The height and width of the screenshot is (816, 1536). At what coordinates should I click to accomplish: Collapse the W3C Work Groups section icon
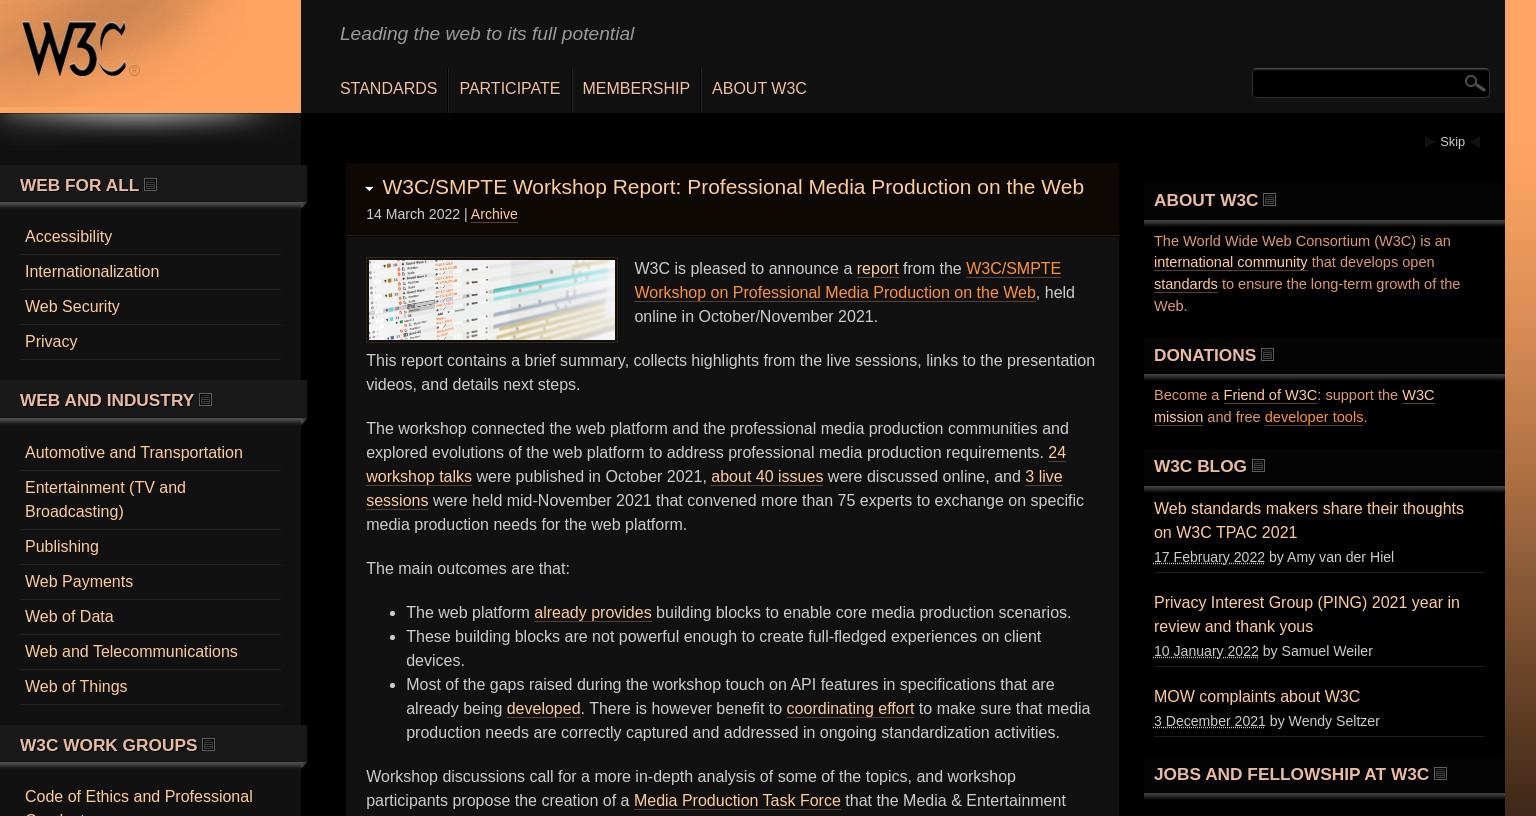pyautogui.click(x=208, y=745)
